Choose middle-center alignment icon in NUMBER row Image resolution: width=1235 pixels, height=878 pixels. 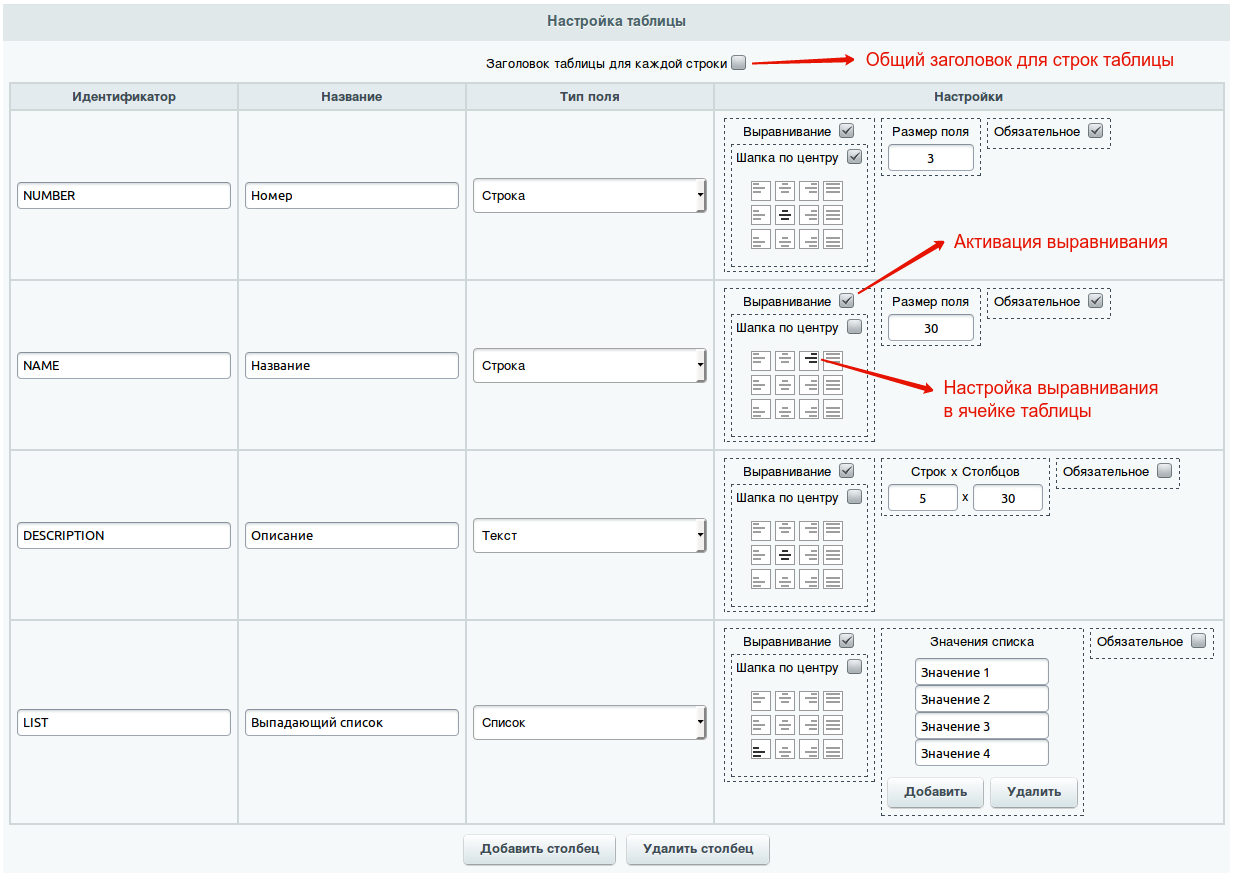point(785,214)
